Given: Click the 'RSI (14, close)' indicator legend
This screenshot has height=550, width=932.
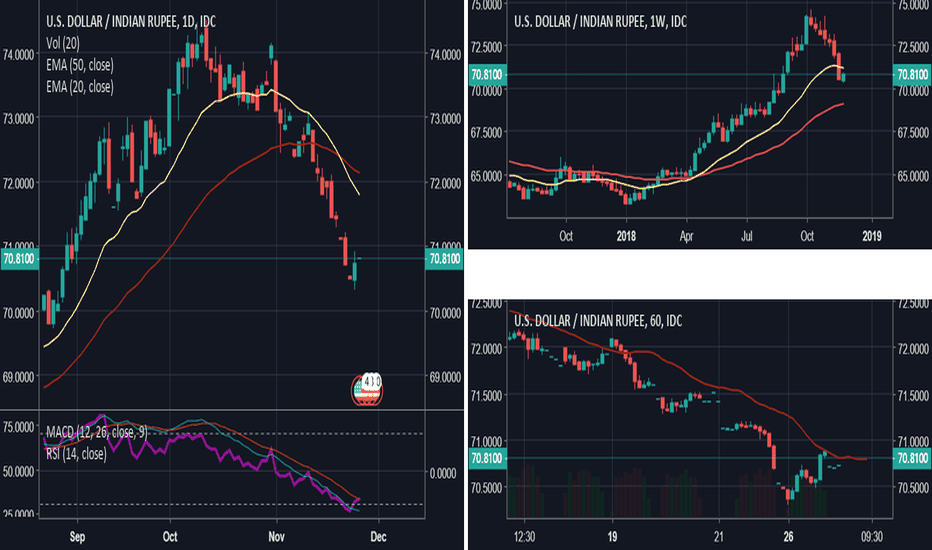Looking at the screenshot, I should 76,454.
